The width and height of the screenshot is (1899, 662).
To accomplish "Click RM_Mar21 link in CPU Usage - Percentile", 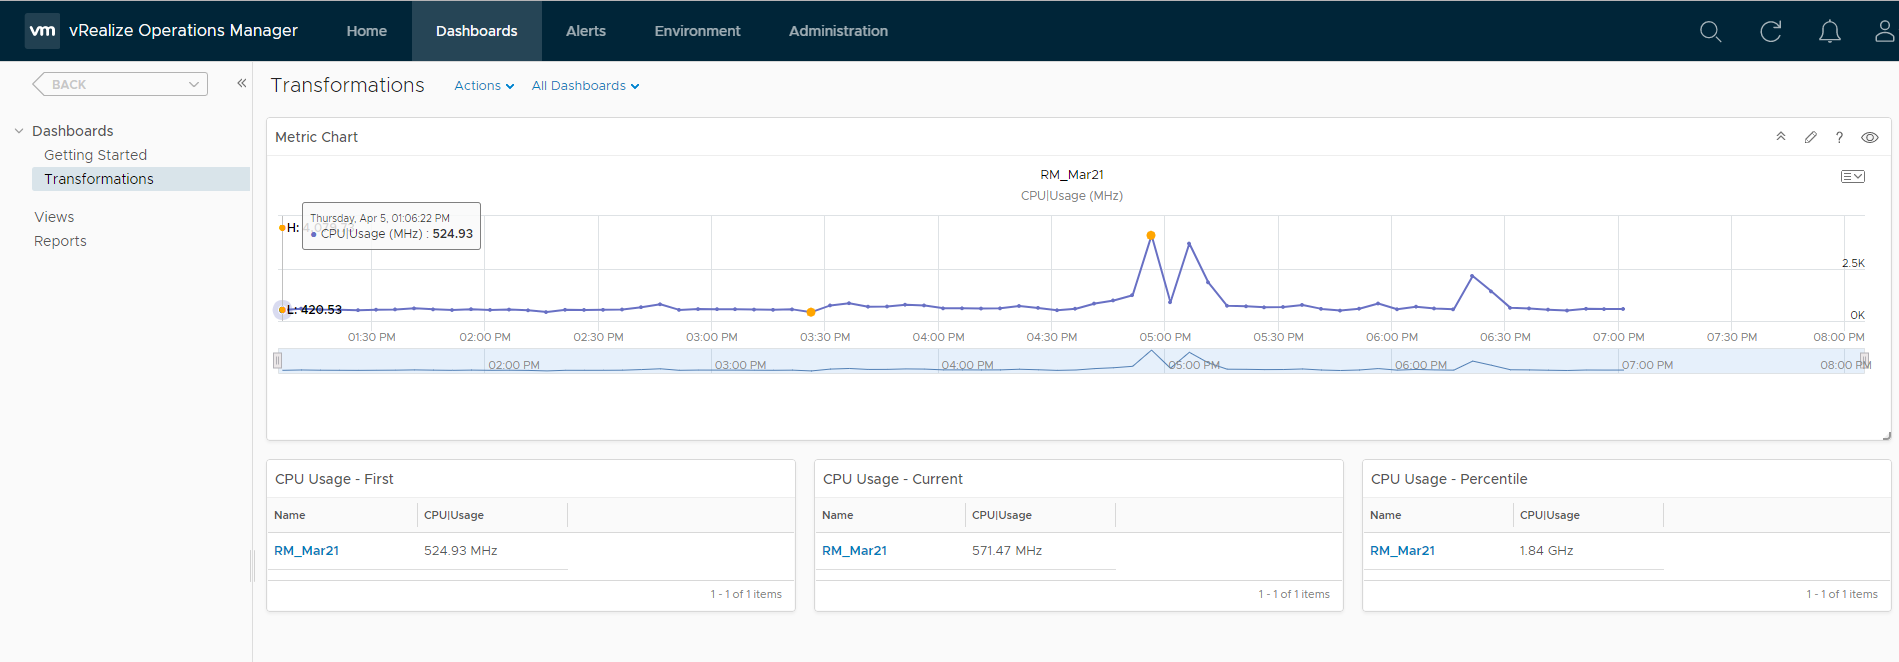I will [x=1402, y=551].
